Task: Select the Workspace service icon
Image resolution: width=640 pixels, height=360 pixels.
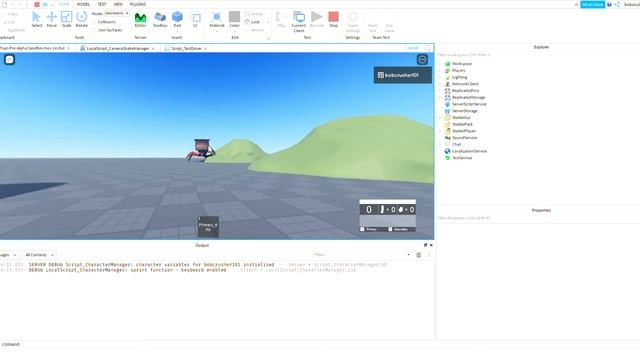Action: 447,64
